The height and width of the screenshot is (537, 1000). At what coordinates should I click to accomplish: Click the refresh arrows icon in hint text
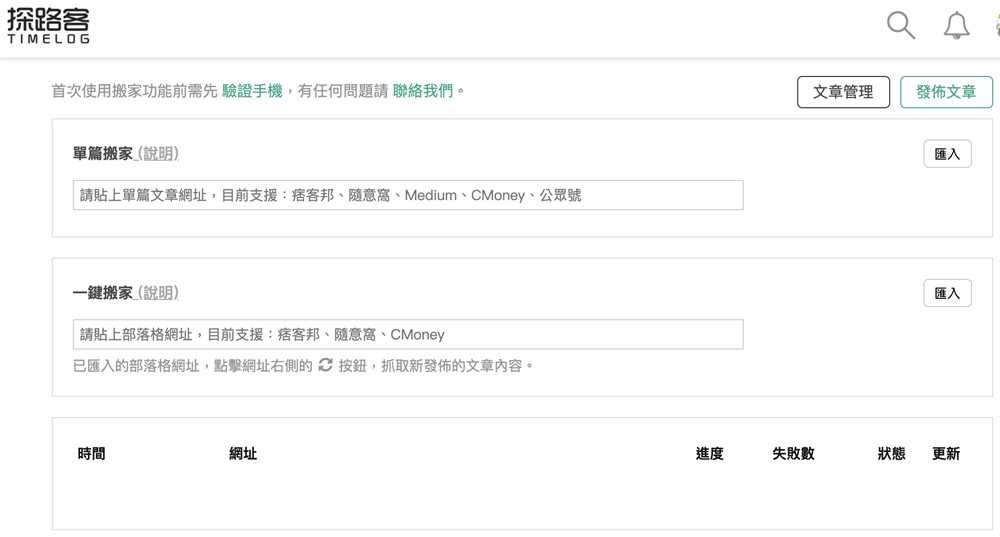click(x=325, y=366)
